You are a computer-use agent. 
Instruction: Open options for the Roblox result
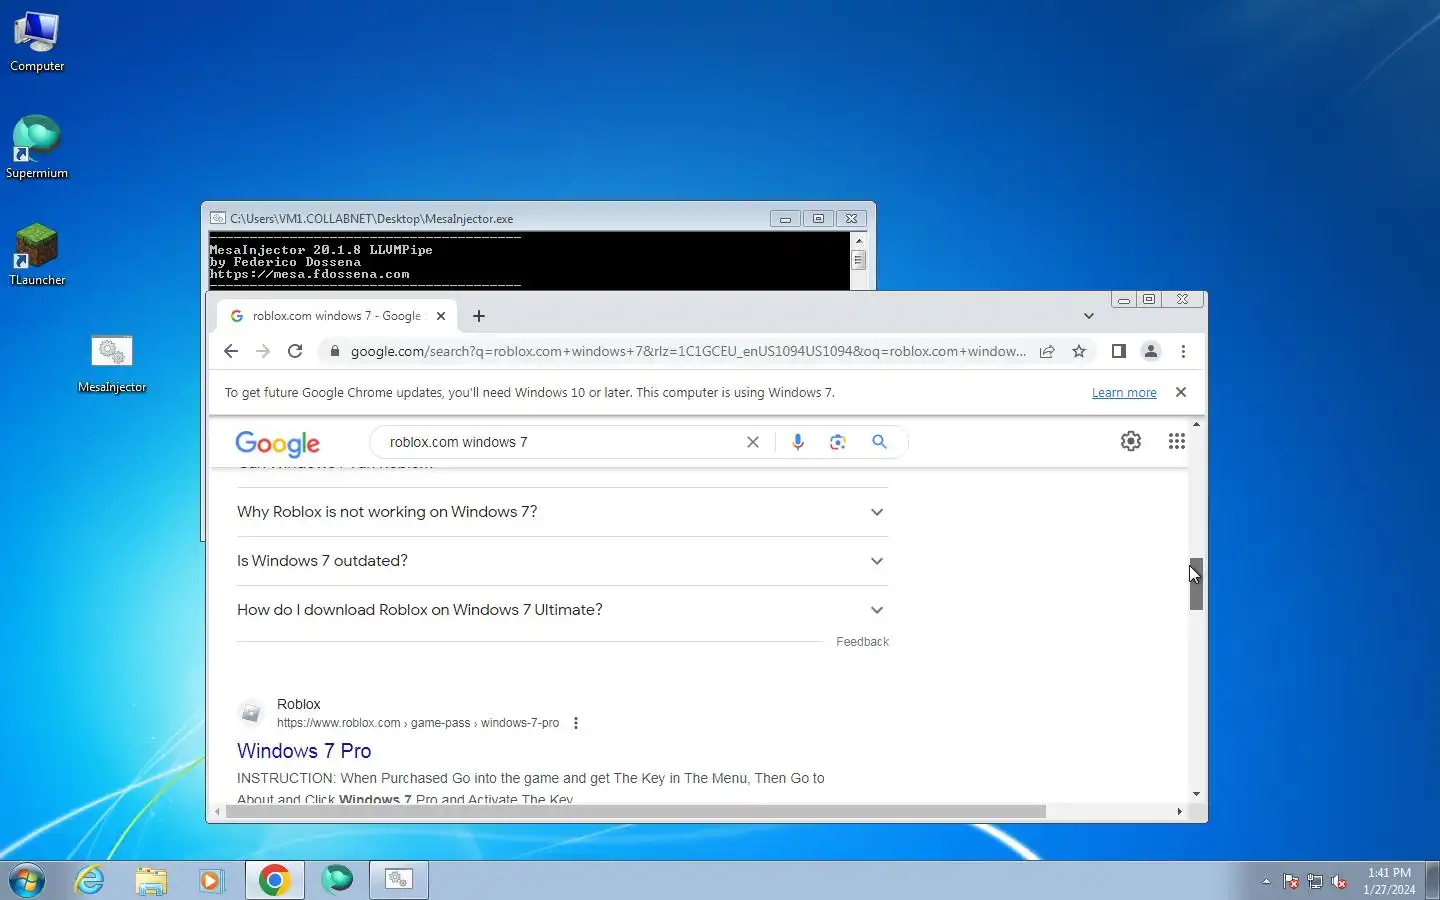pyautogui.click(x=576, y=723)
